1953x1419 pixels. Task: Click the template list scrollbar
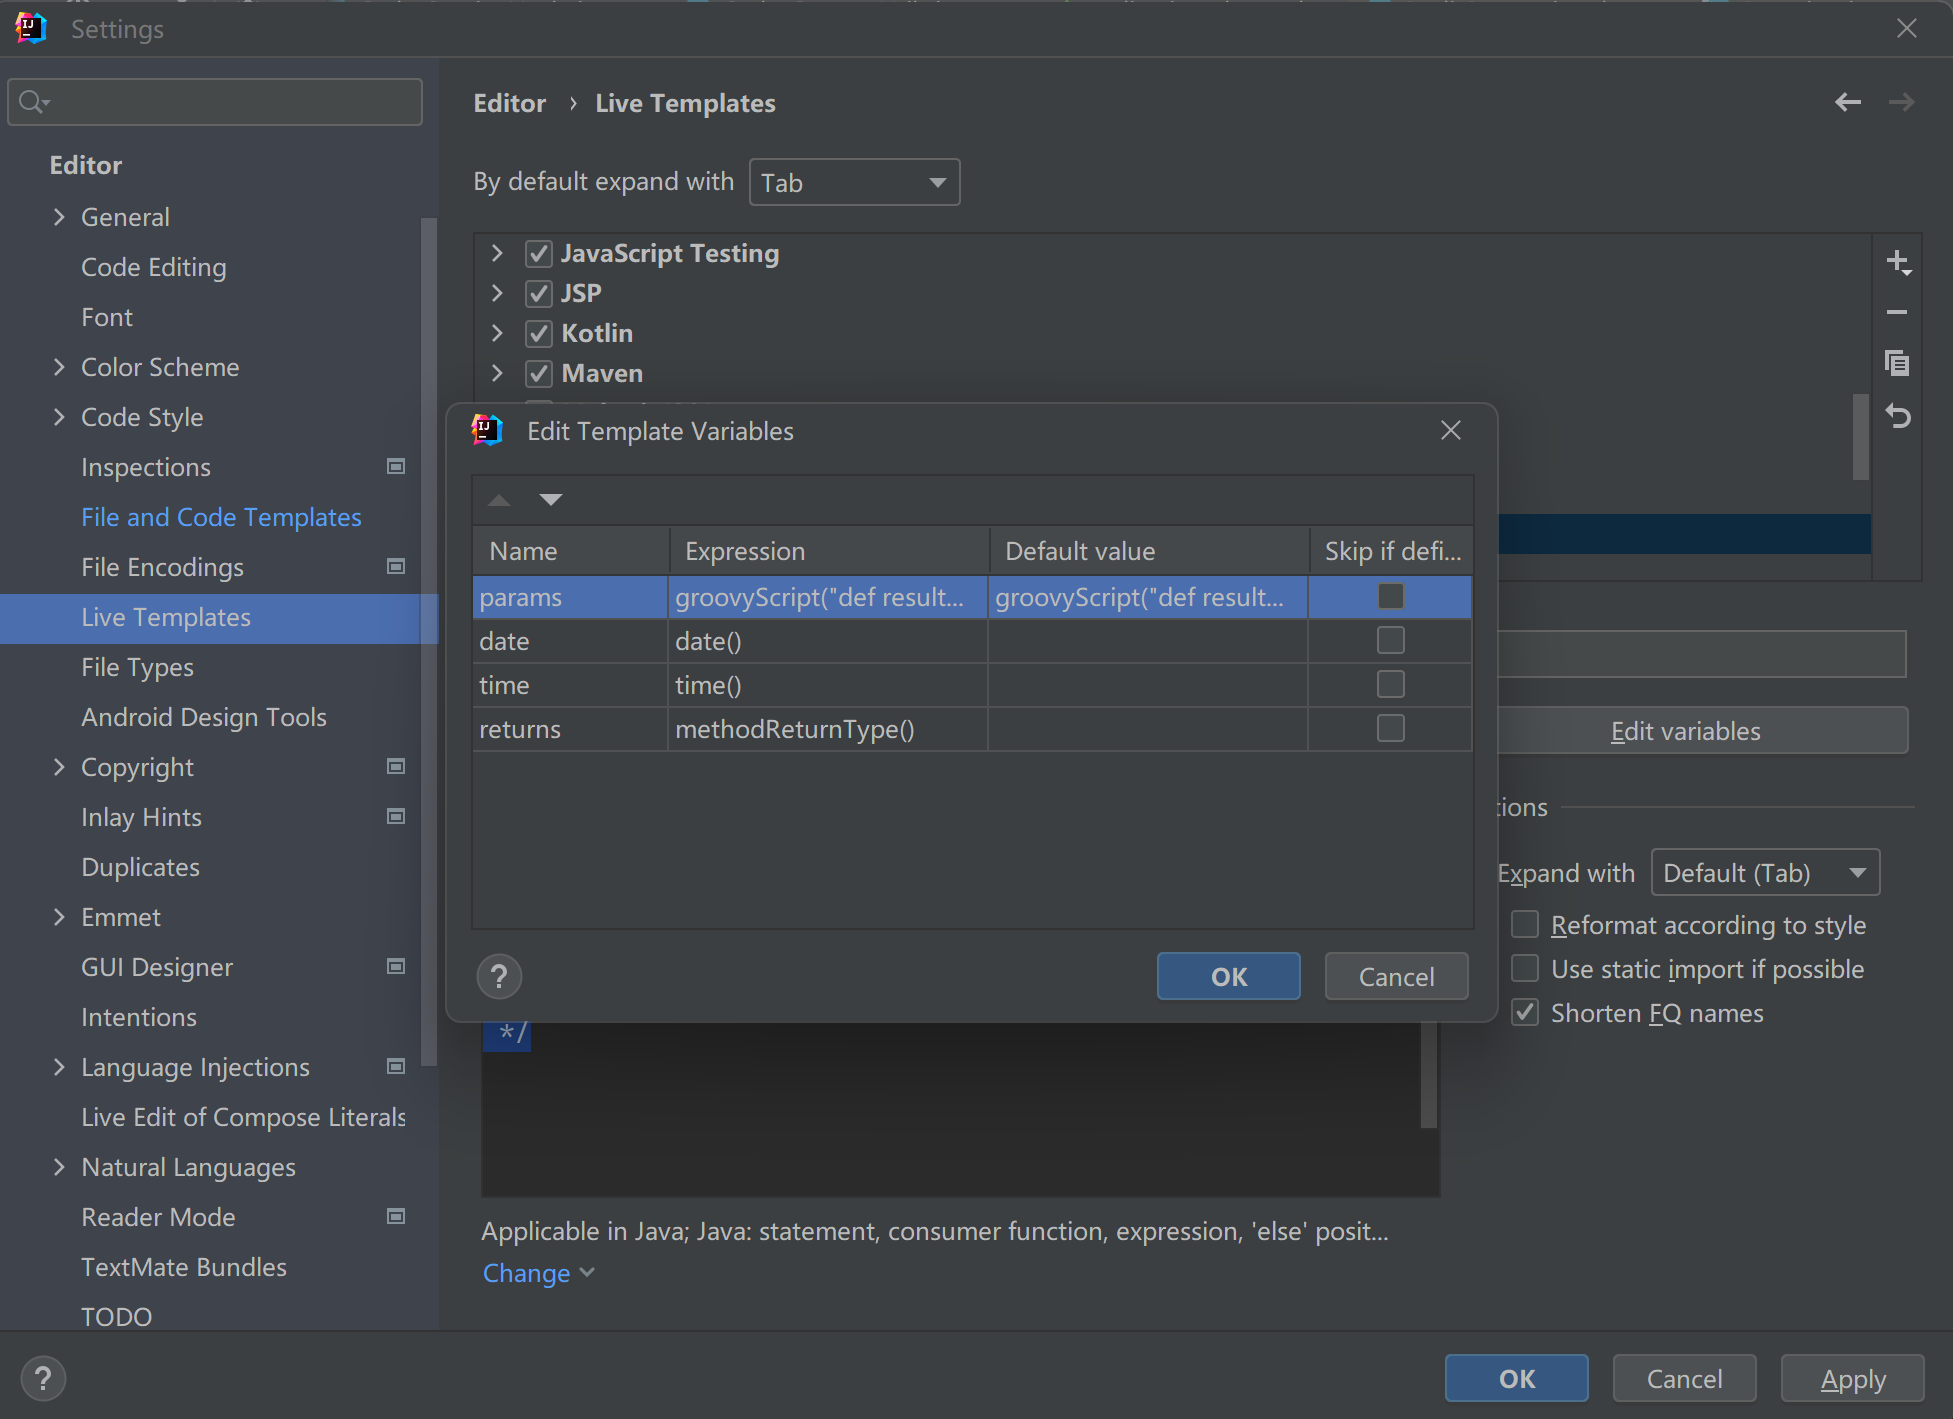coord(1860,436)
